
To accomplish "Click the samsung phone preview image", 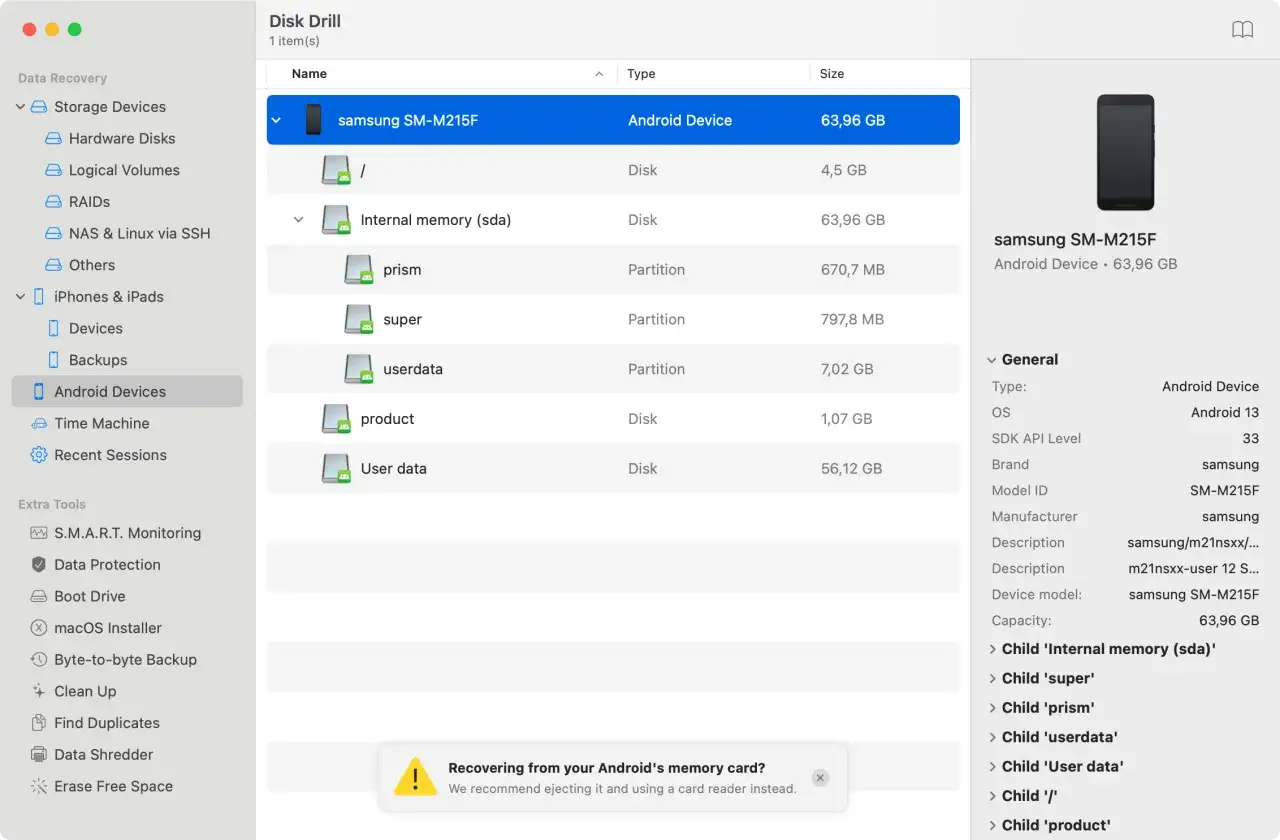I will [x=1125, y=152].
